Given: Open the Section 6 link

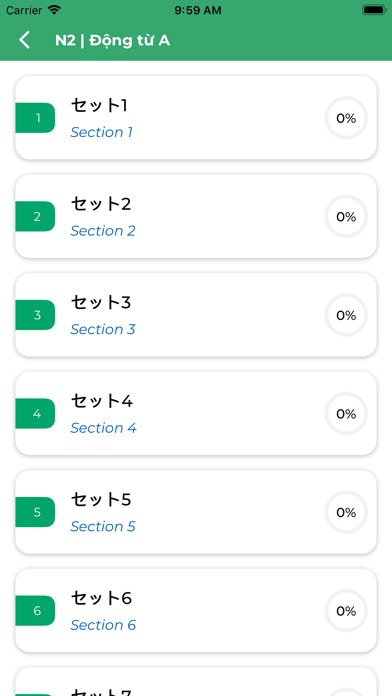Looking at the screenshot, I should 103,625.
